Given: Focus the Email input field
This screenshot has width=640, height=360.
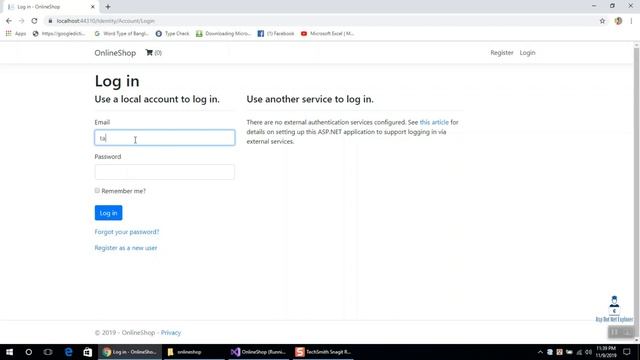Looking at the screenshot, I should click(x=164, y=138).
